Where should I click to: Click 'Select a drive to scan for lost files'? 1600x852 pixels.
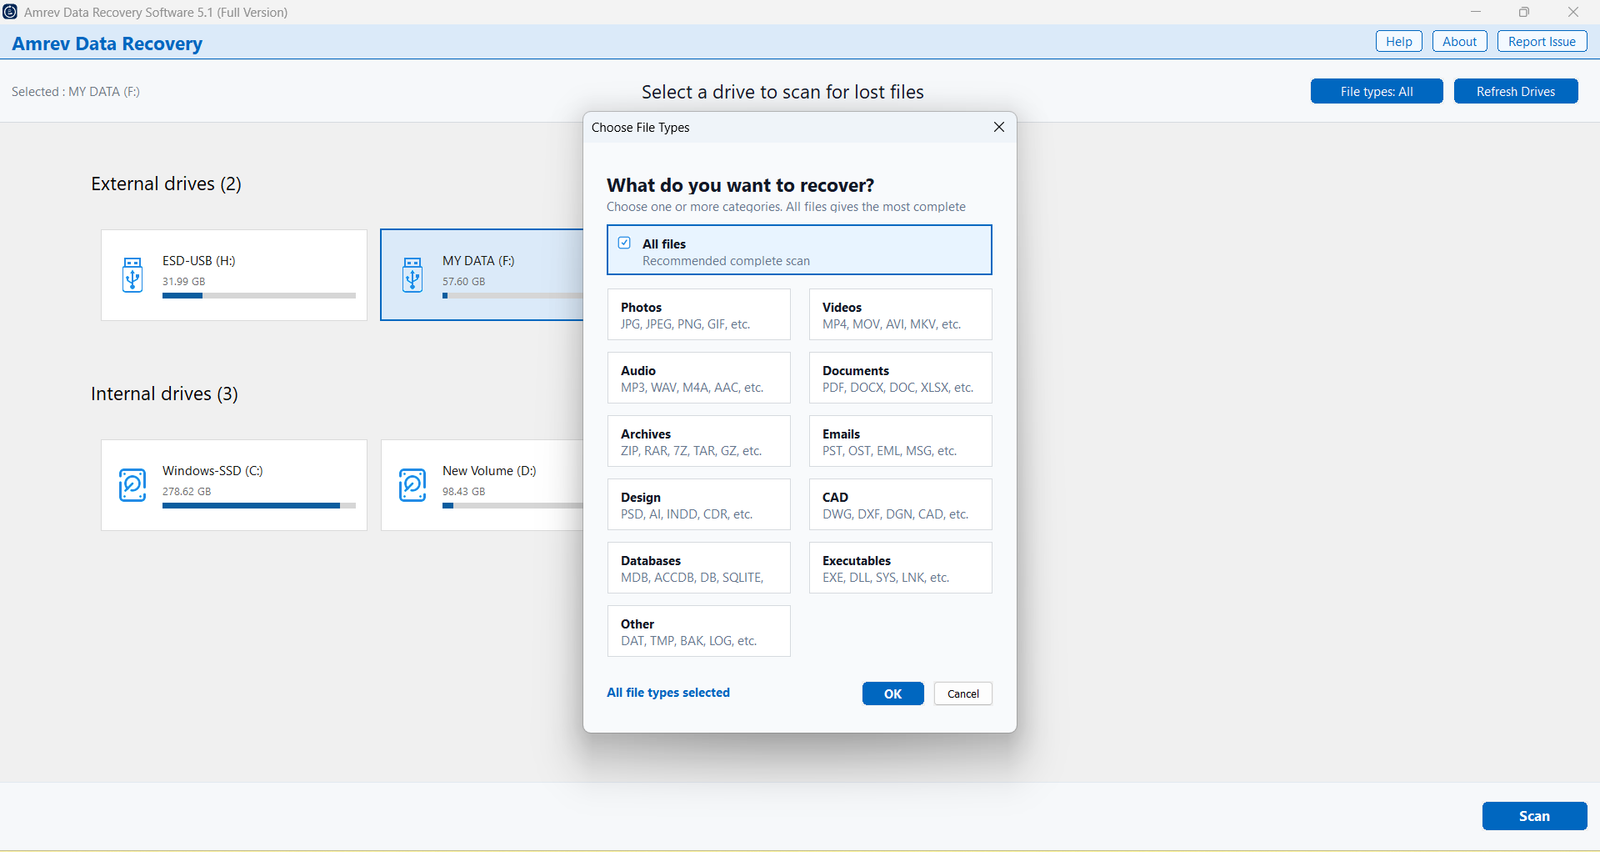coord(782,92)
